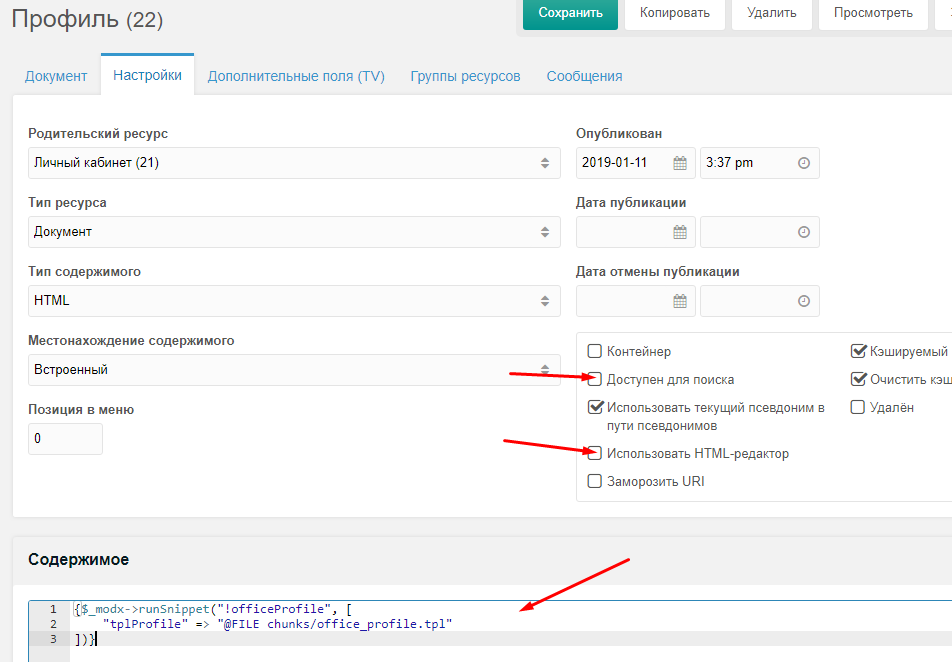Enable Использовать HTML-редактор checkbox
Screen dimensions: 952x662
click(594, 453)
